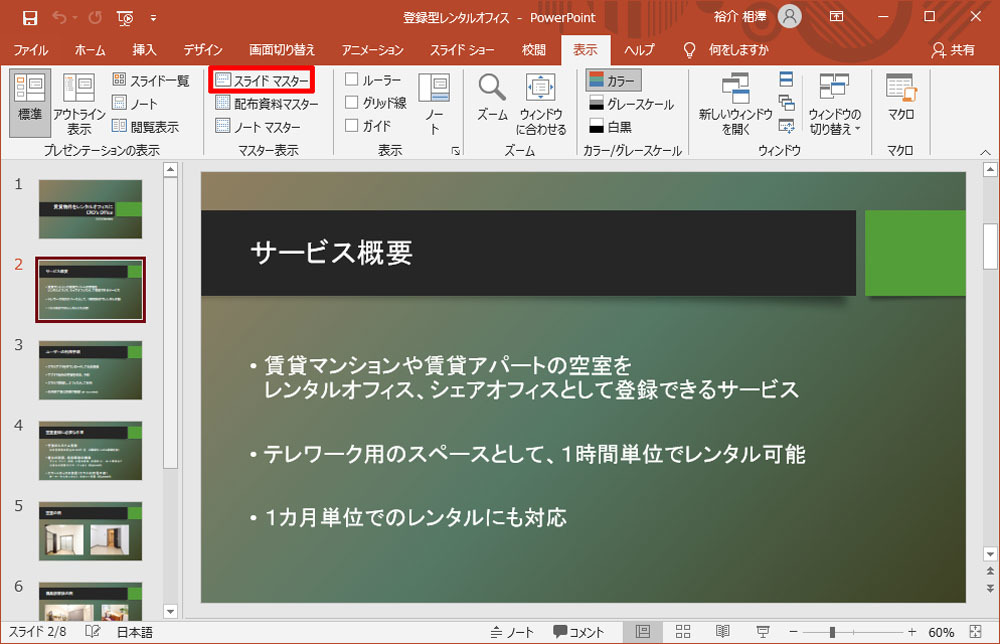Image resolution: width=1000 pixels, height=644 pixels.
Task: Open the ファイル tab
Action: (x=31, y=50)
